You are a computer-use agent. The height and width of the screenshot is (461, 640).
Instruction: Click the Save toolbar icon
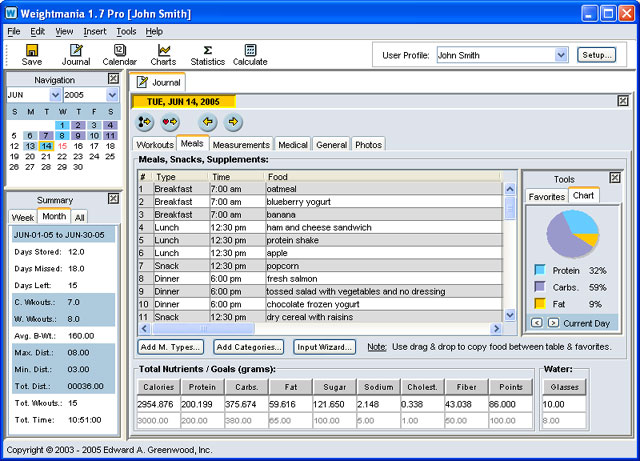(31, 55)
